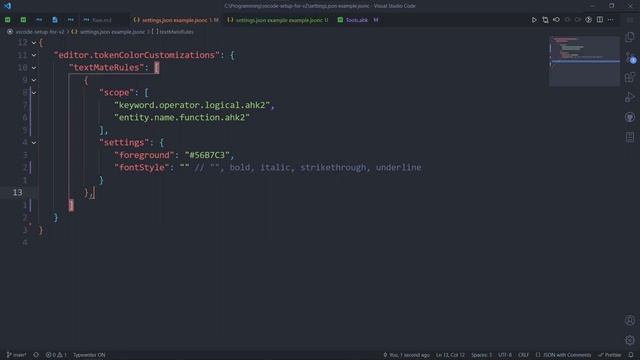
Task: Open the Accounts menu icon
Action: tap(630, 320)
